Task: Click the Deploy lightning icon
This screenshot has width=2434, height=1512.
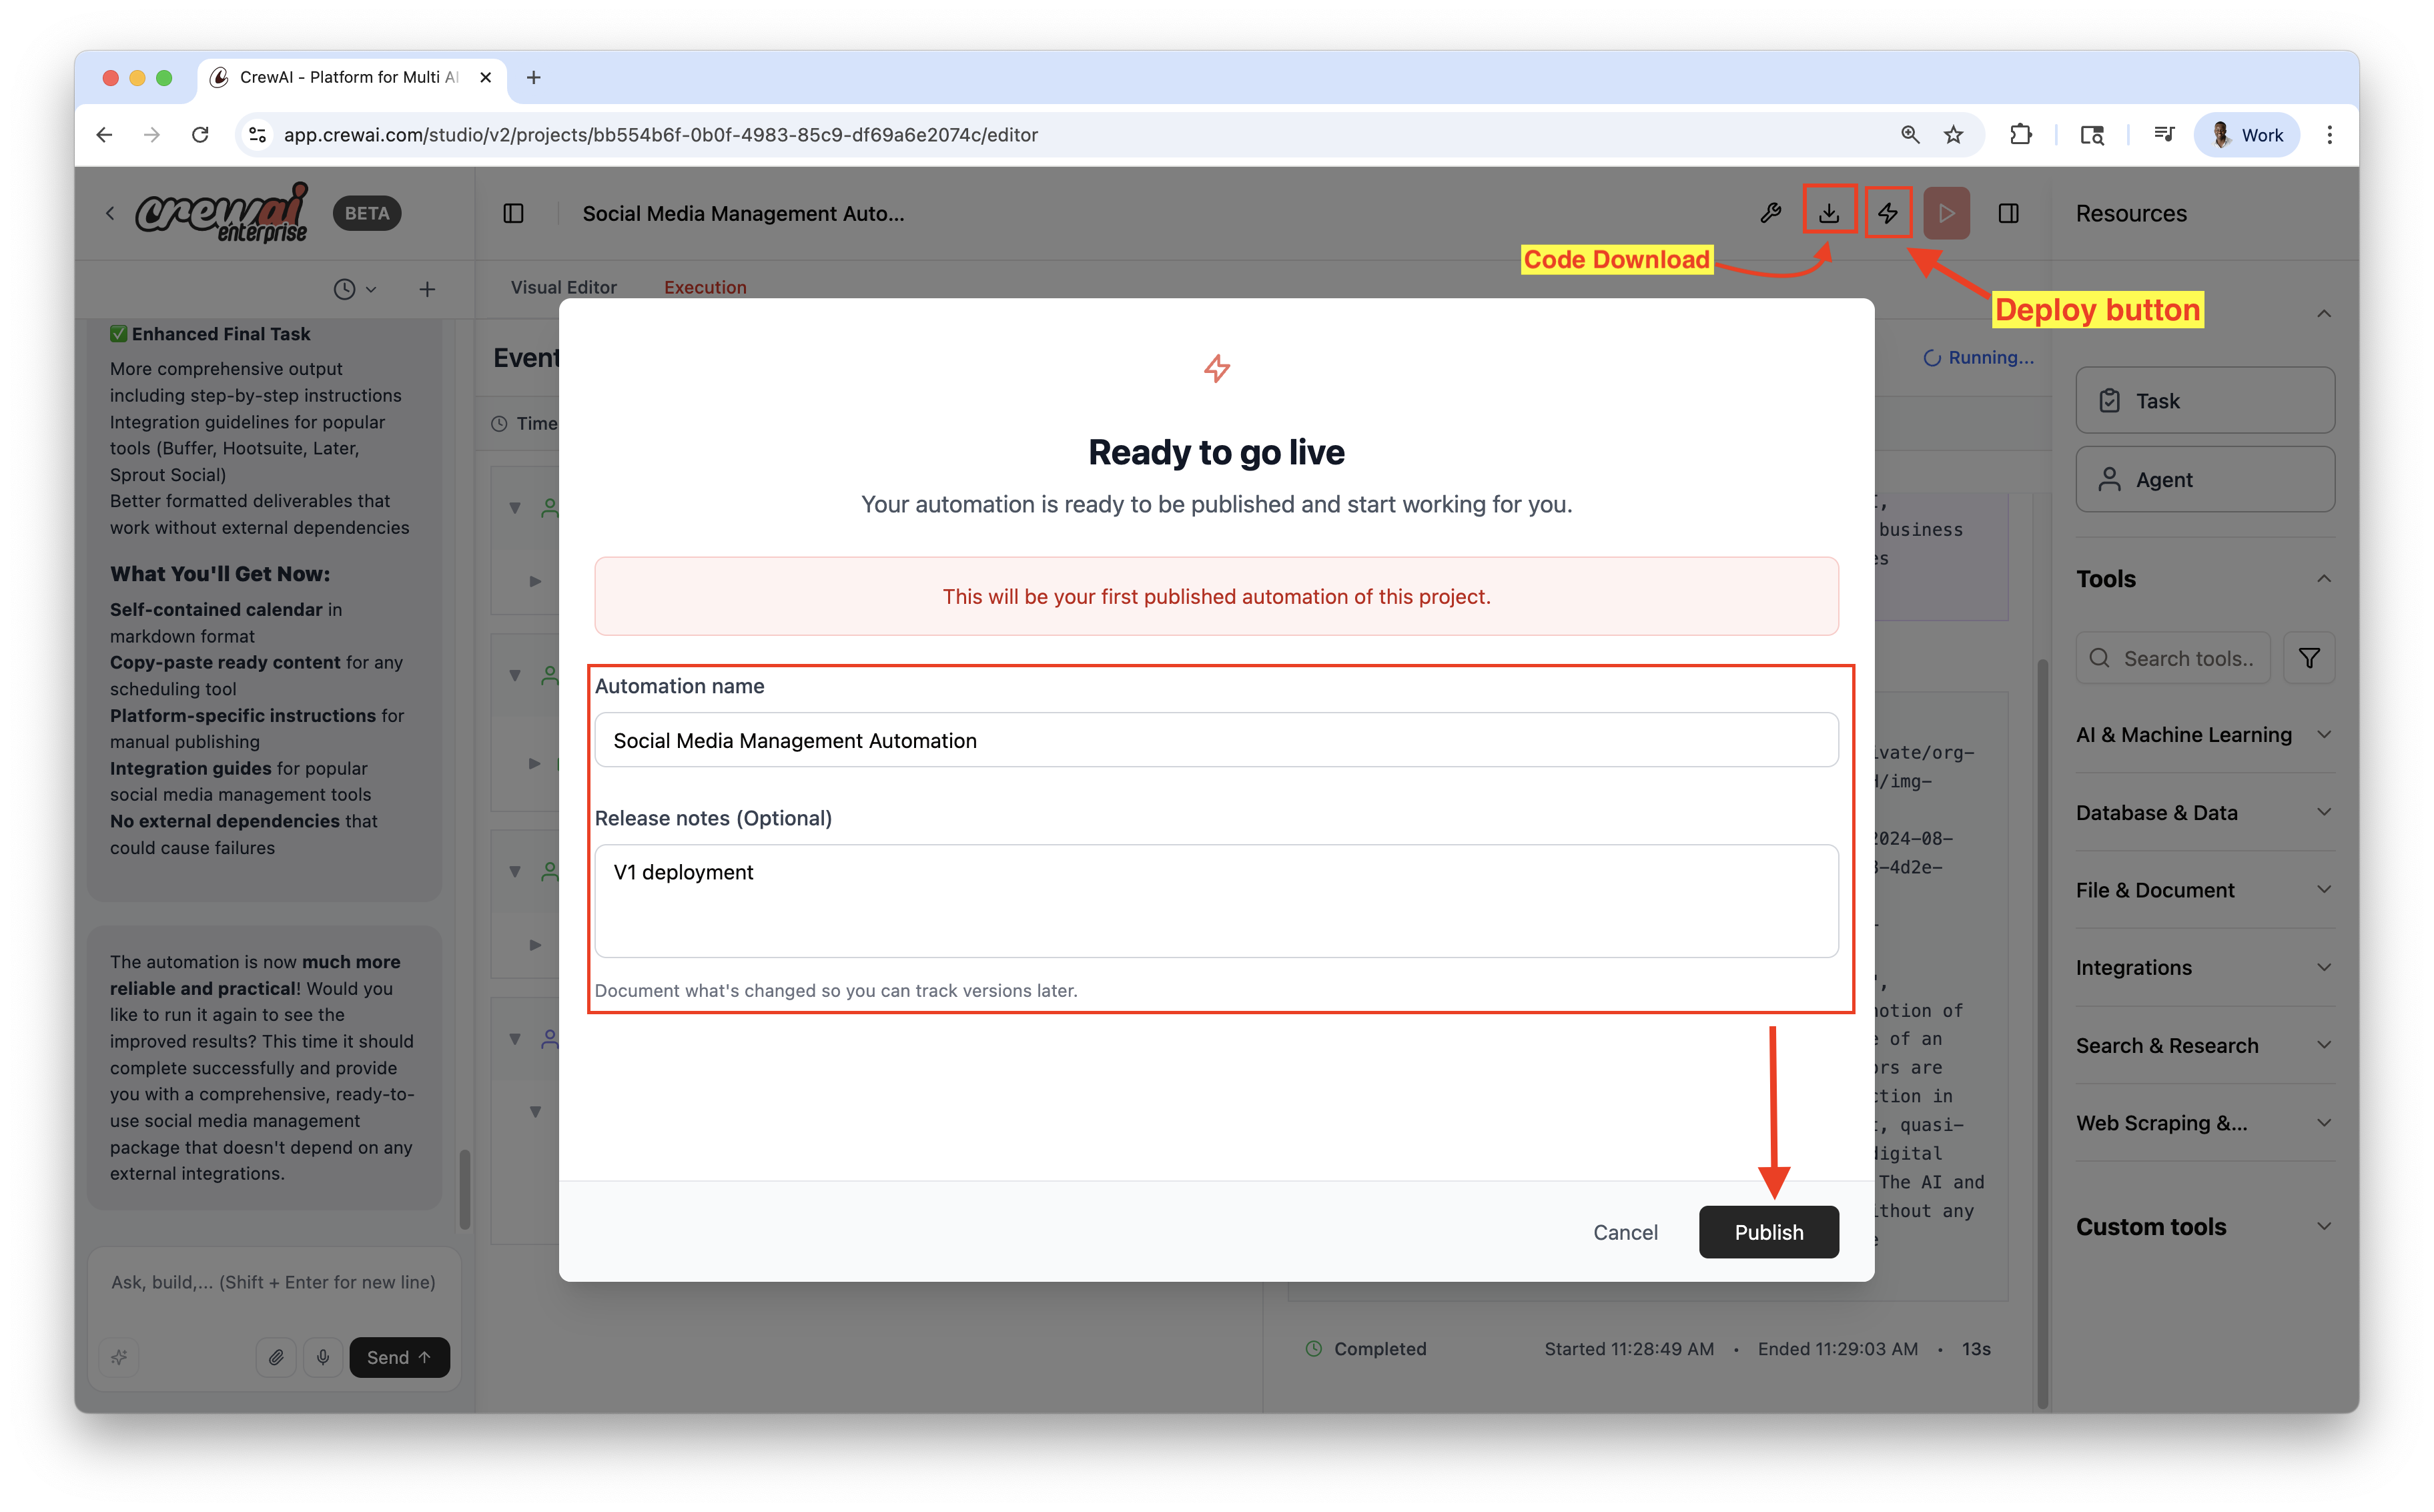Action: (1889, 212)
